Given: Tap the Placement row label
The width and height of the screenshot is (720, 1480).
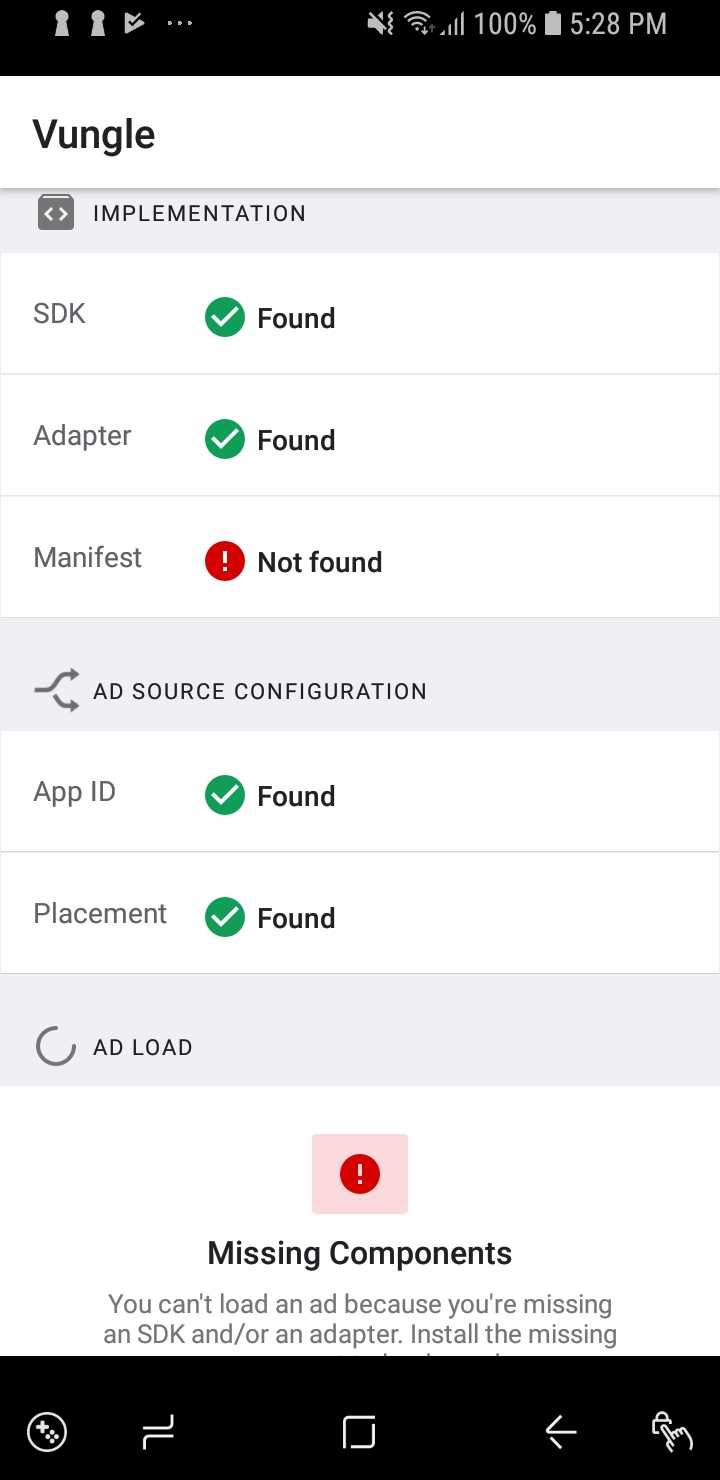Looking at the screenshot, I should tap(100, 913).
